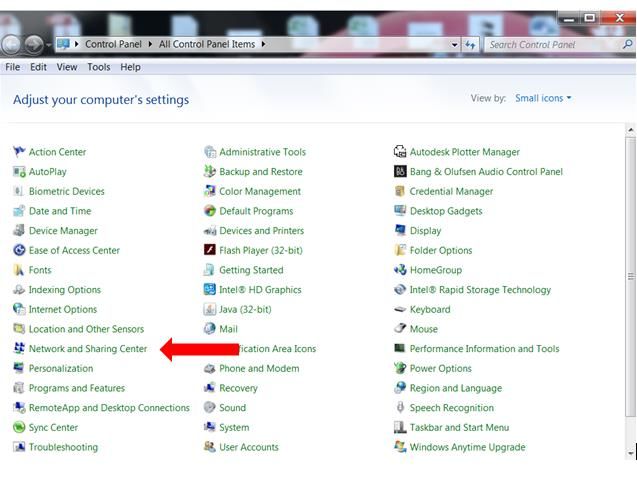Image resolution: width=637 pixels, height=481 pixels.
Task: Expand the root breadcrumb arrow before Control Panel
Action: (76, 44)
